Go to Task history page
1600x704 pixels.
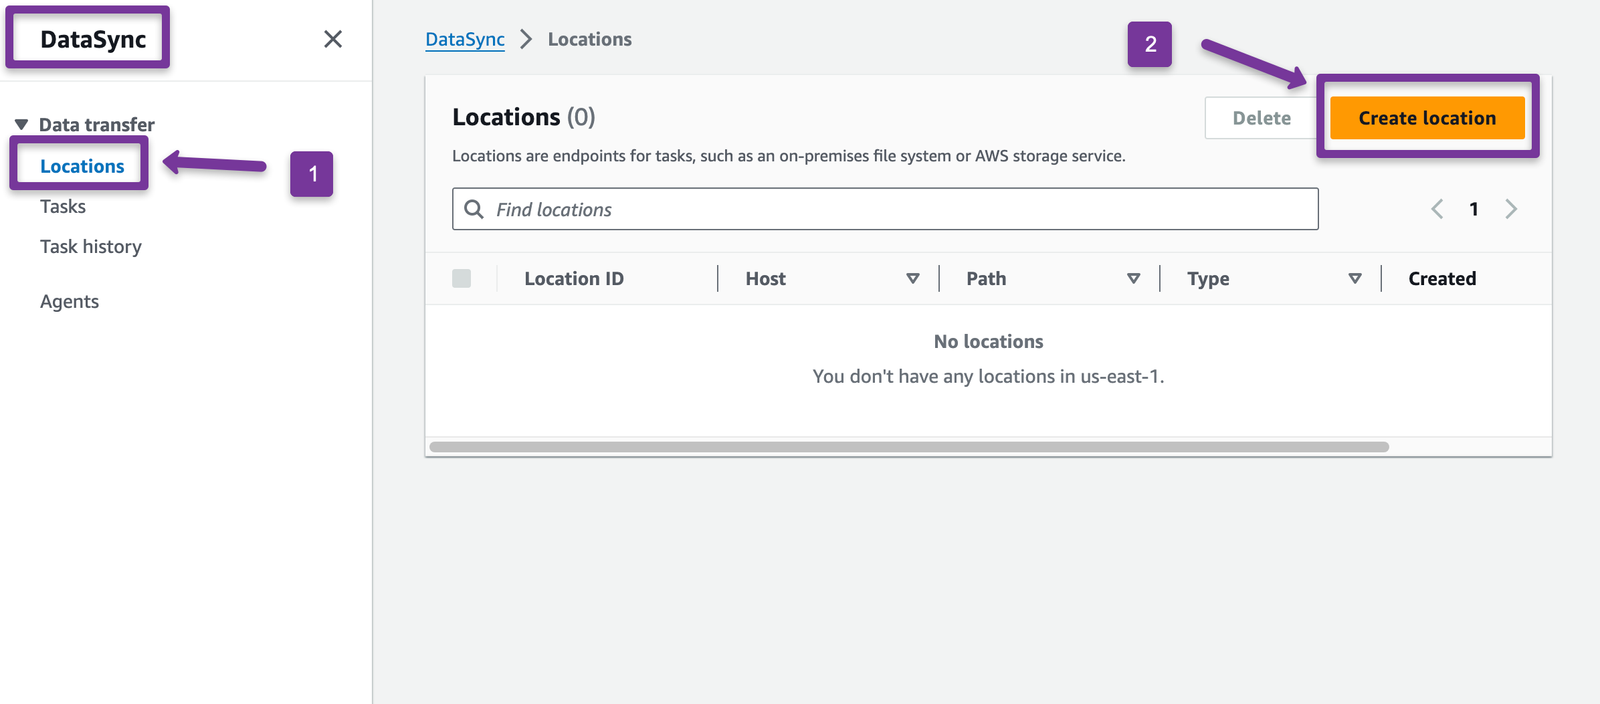point(91,247)
